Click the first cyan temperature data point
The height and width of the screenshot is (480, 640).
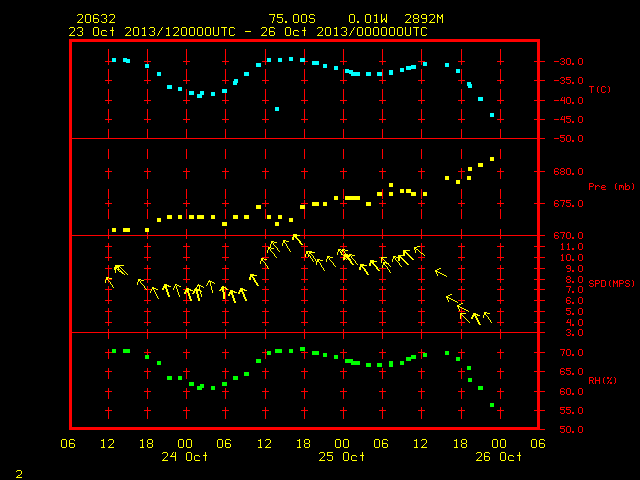tap(114, 60)
